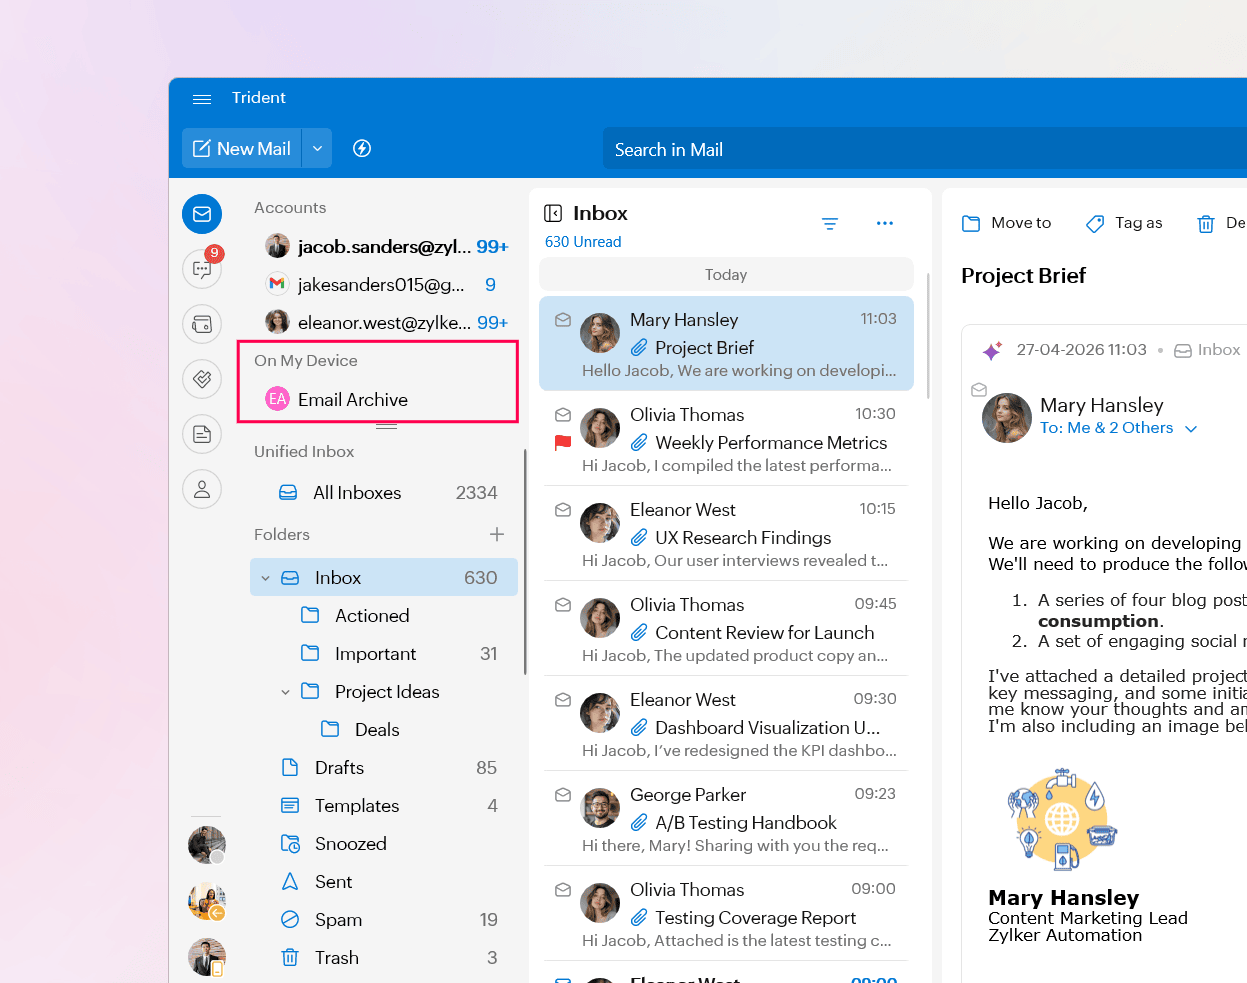
Task: Open UX Research Findings email
Action: click(x=726, y=533)
